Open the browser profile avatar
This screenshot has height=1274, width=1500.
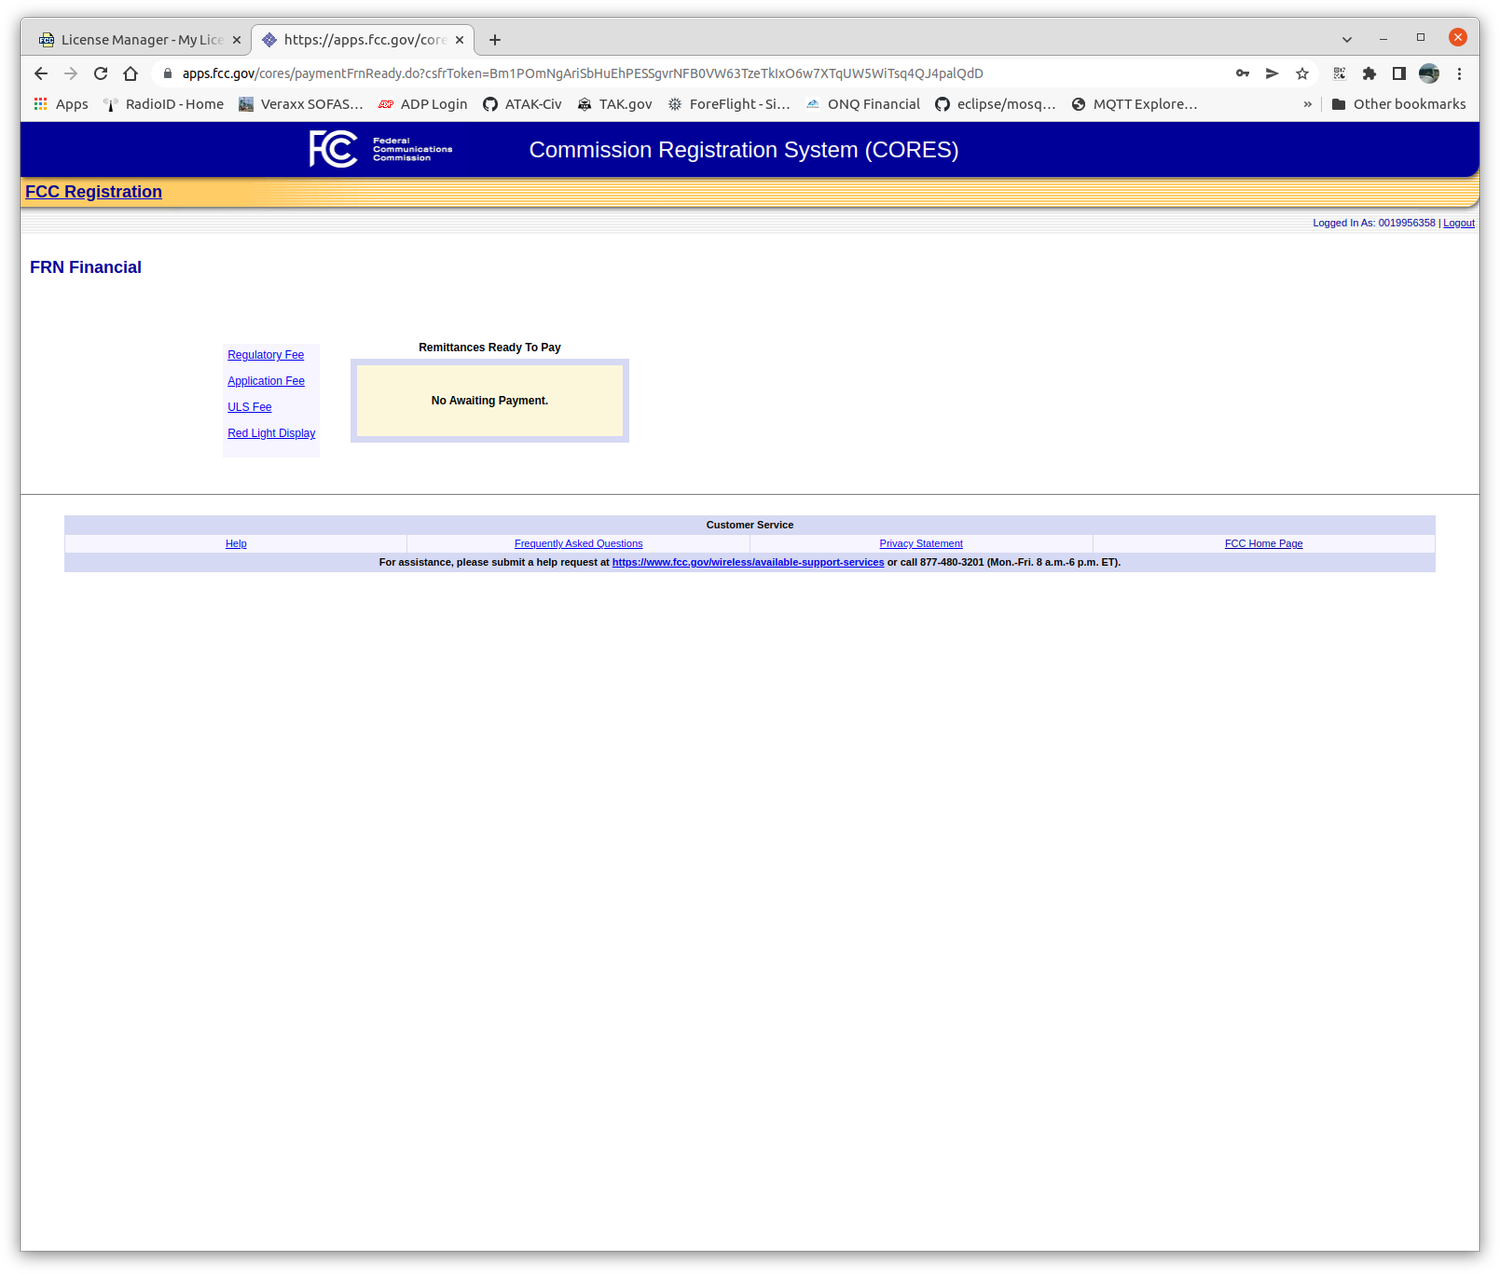pyautogui.click(x=1428, y=73)
